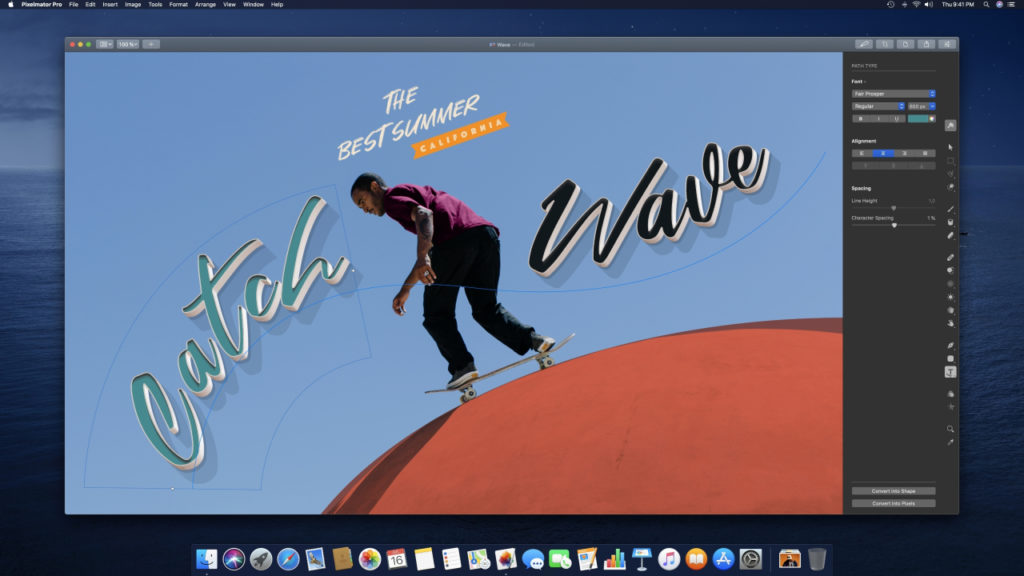Select the Arrange (arrow) tool
1024x576 pixels.
[x=950, y=148]
